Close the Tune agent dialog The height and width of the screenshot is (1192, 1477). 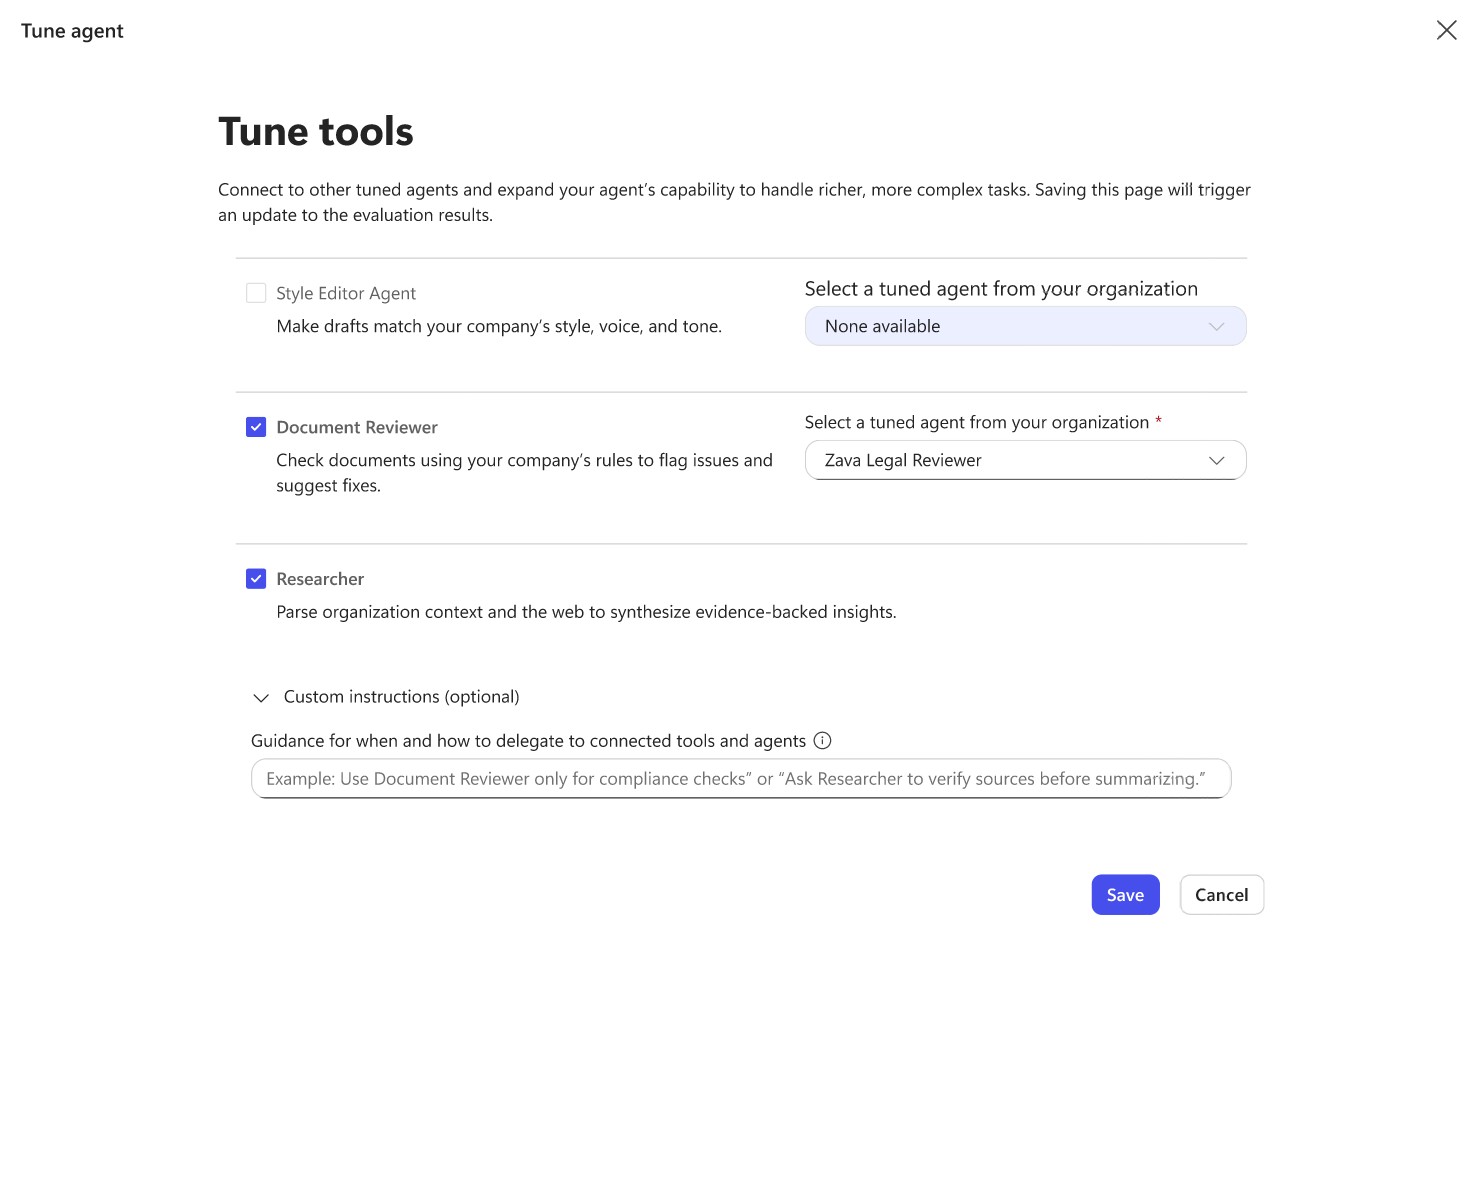1446,30
